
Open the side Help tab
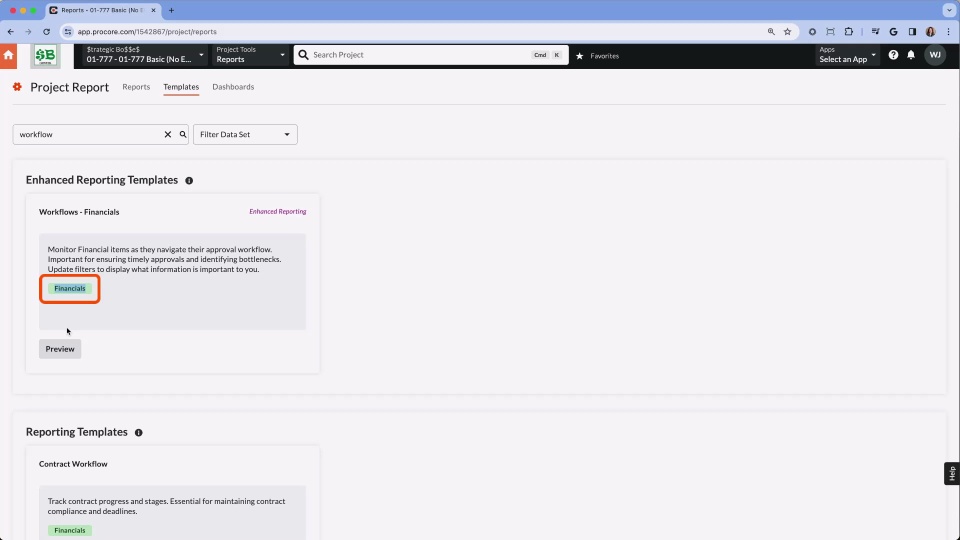click(x=951, y=473)
